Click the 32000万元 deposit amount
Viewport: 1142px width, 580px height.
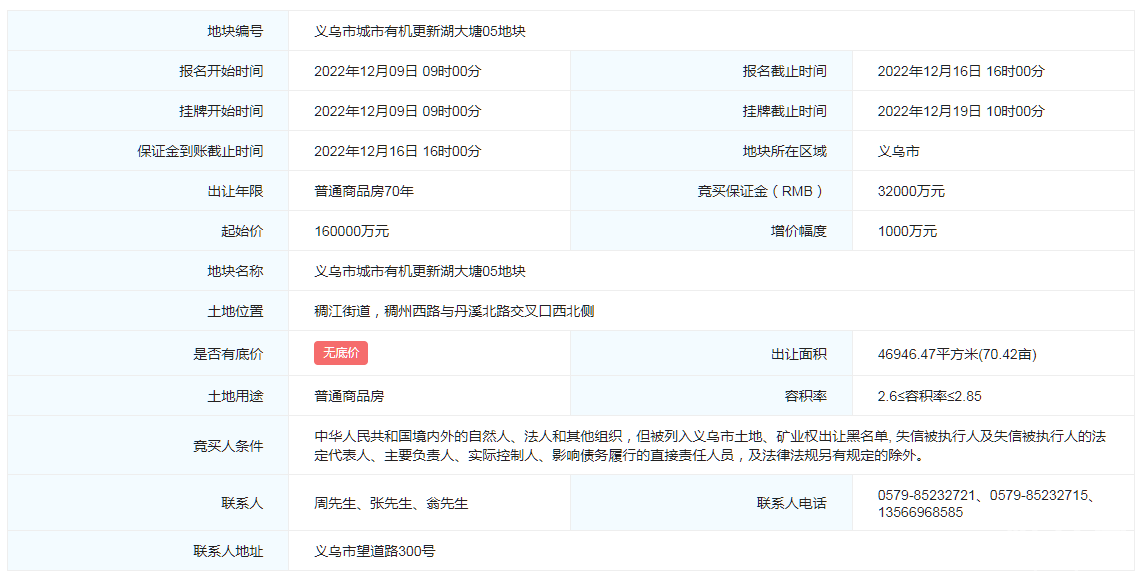(x=910, y=191)
